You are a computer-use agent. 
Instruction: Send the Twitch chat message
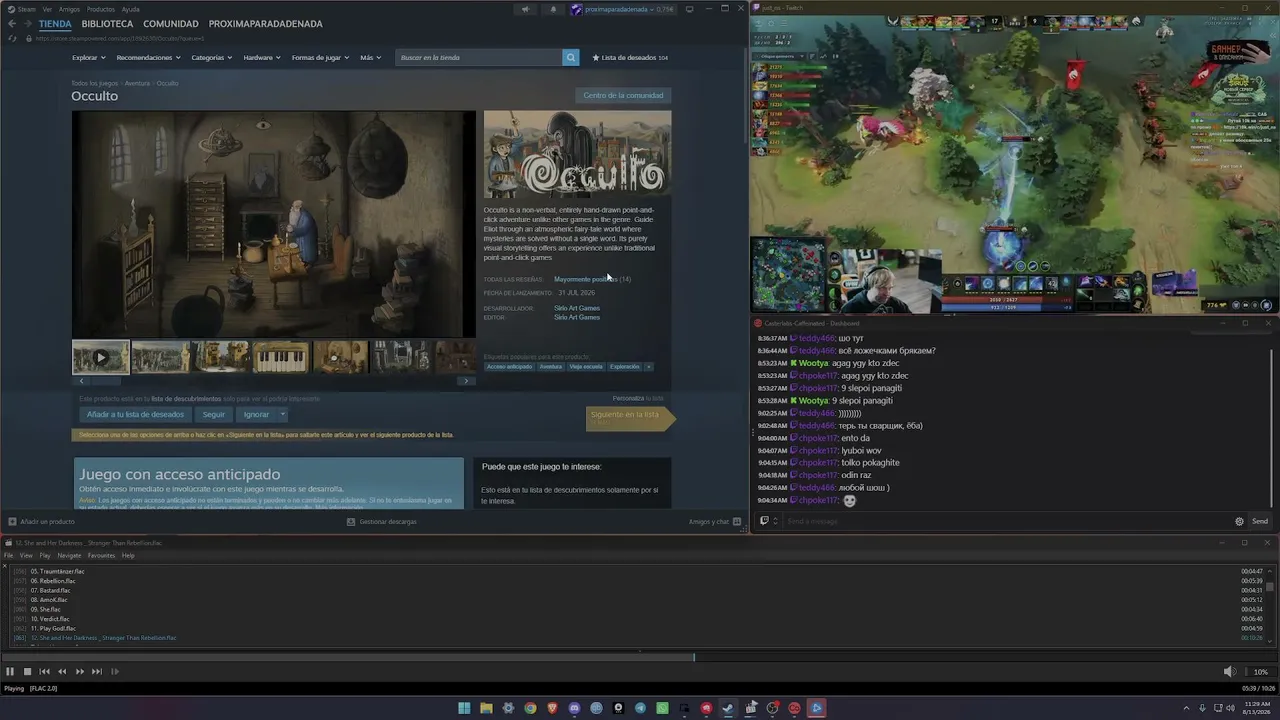(1260, 521)
